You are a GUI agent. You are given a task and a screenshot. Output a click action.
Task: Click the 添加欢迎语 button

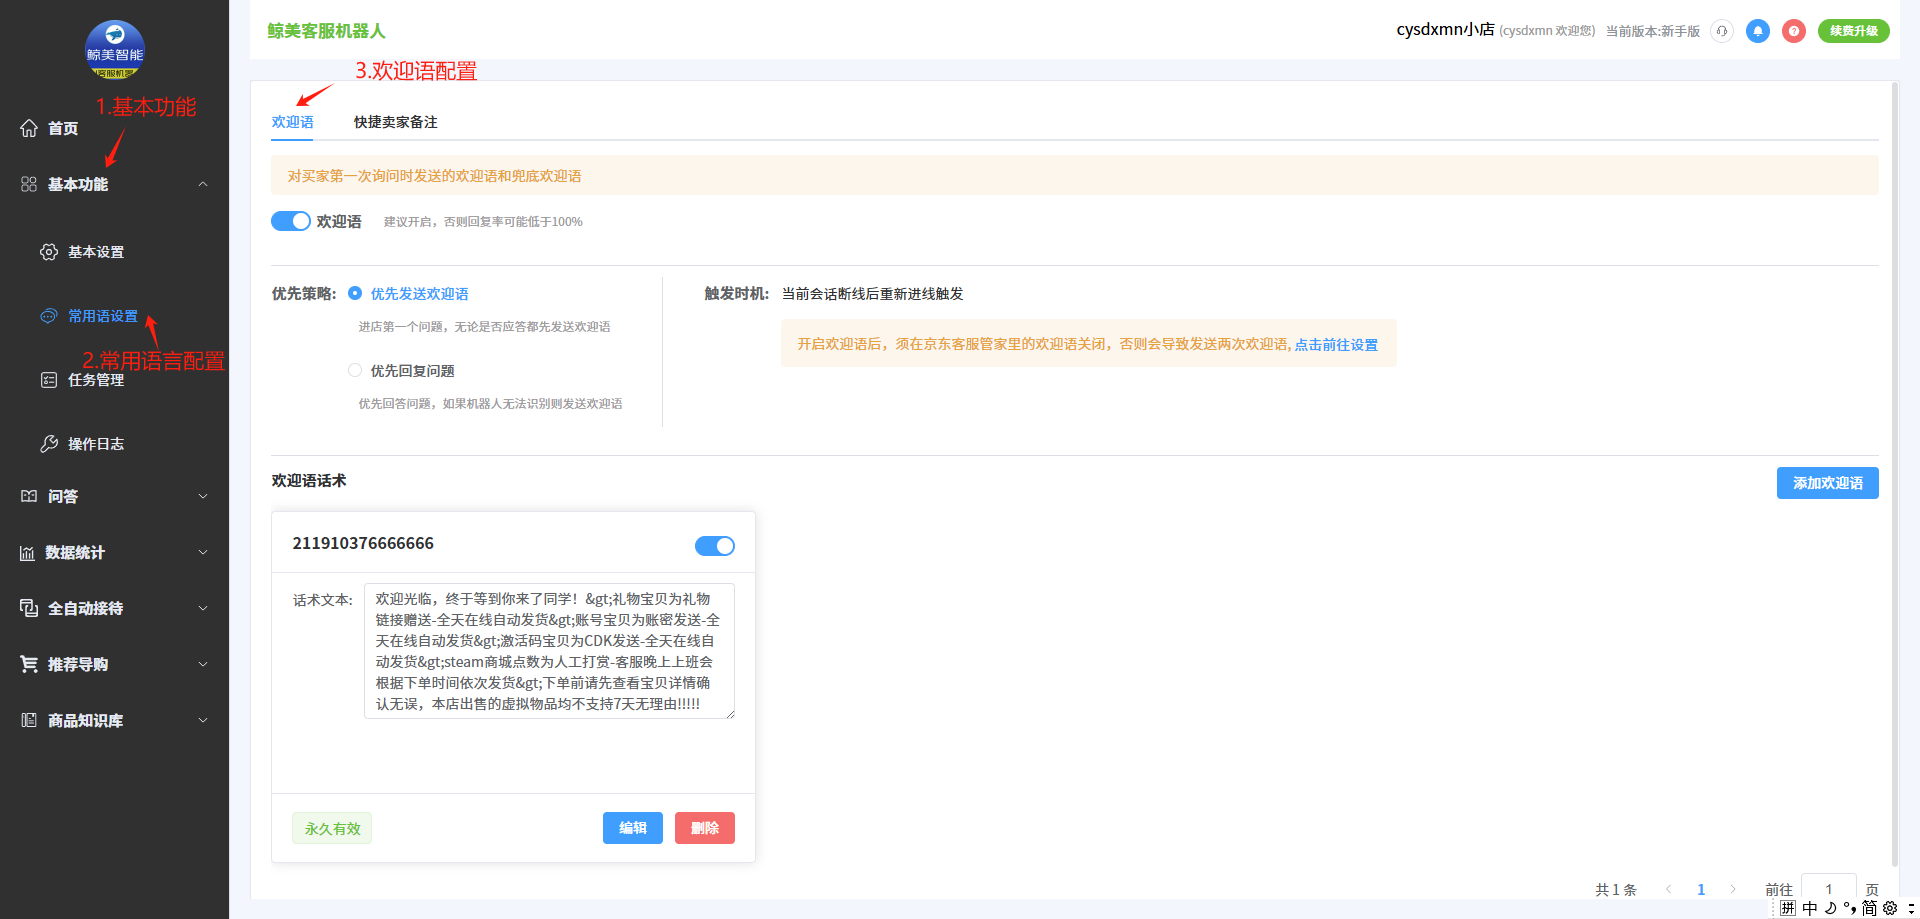pyautogui.click(x=1827, y=483)
